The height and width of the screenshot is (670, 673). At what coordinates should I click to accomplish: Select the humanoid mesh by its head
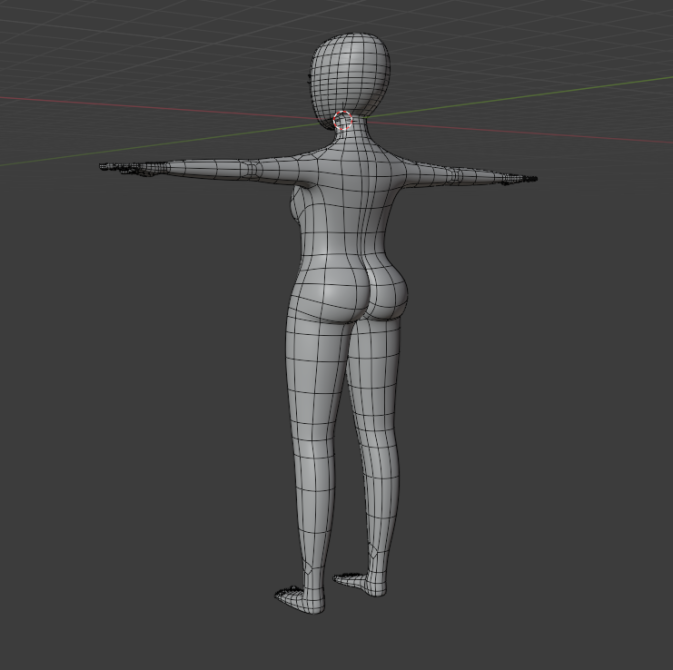(x=351, y=76)
